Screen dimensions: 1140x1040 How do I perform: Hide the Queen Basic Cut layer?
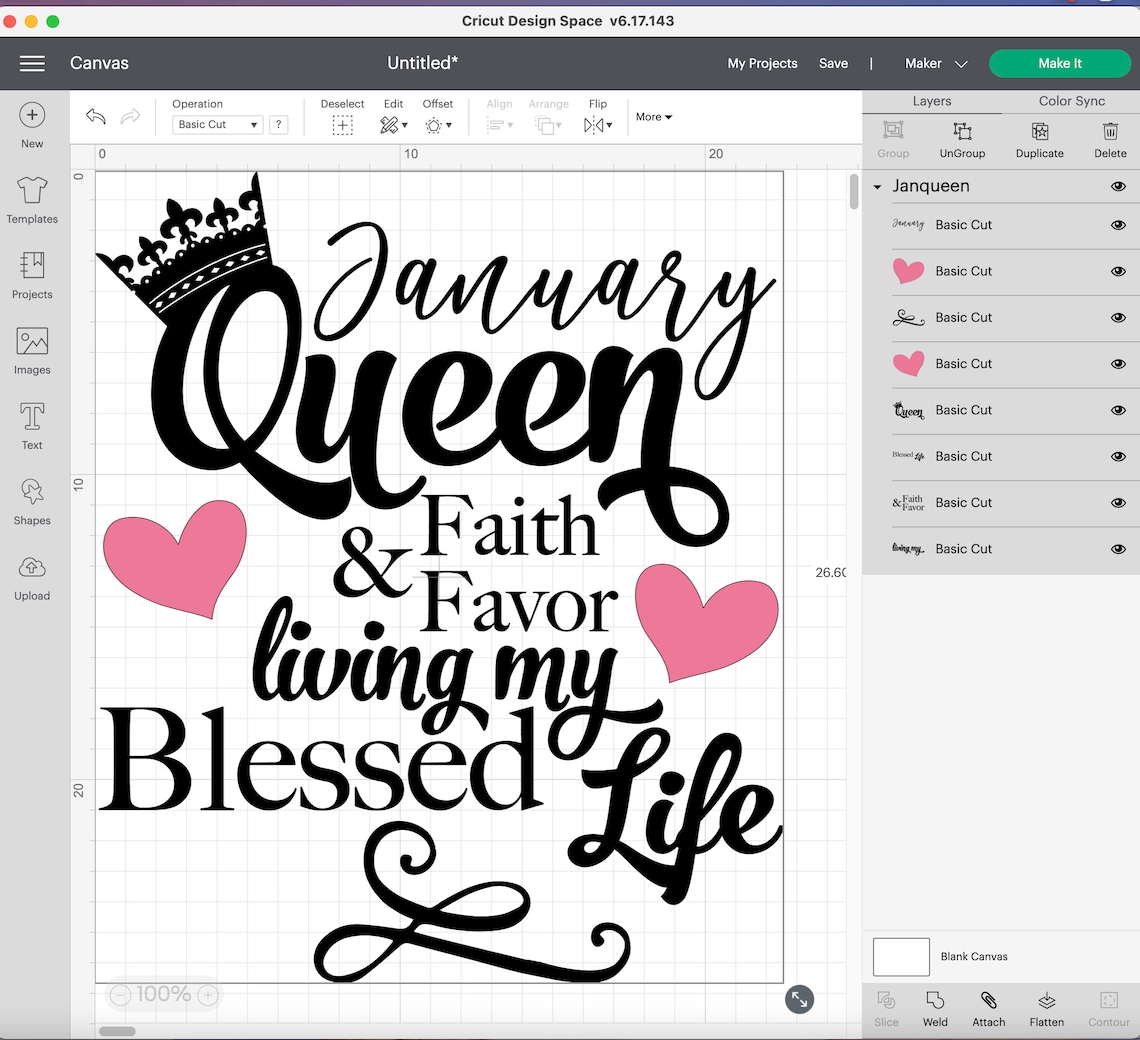click(1118, 410)
